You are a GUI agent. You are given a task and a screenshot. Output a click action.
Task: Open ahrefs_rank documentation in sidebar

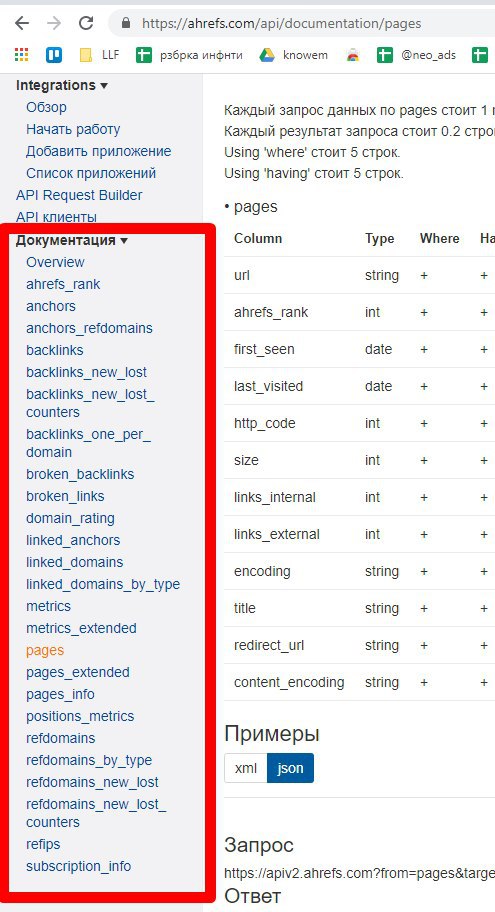click(x=63, y=284)
